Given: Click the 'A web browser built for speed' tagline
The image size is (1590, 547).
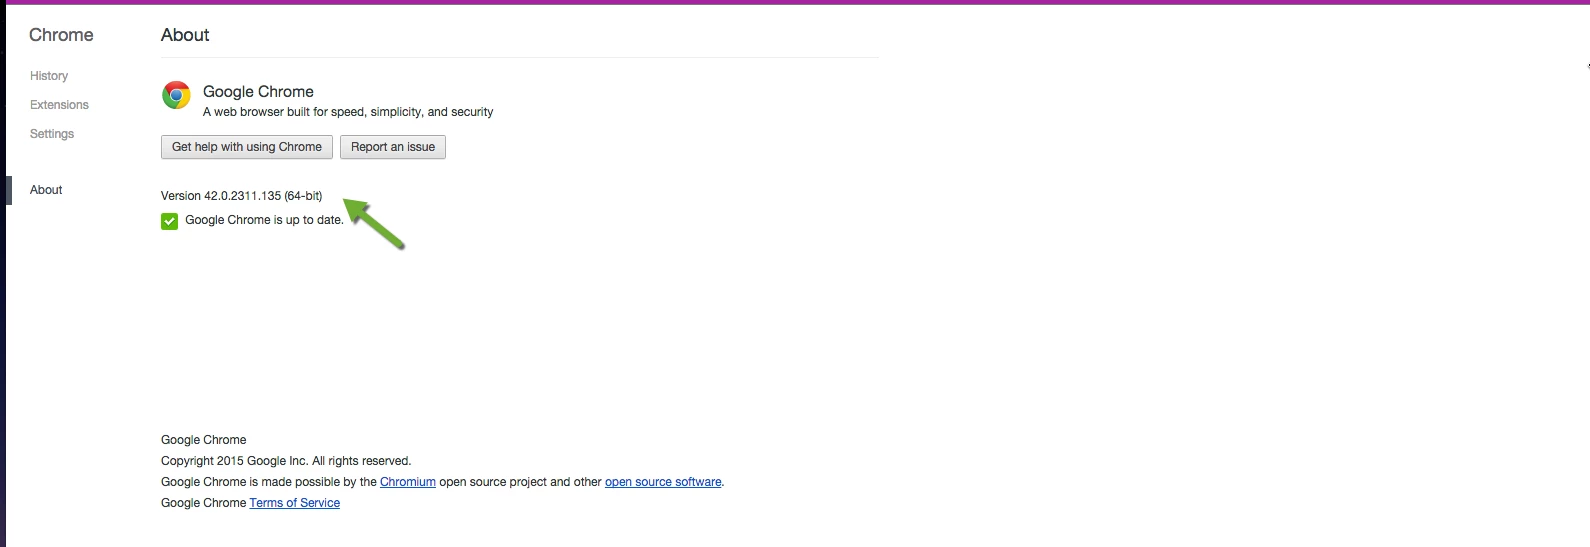Looking at the screenshot, I should [x=348, y=112].
